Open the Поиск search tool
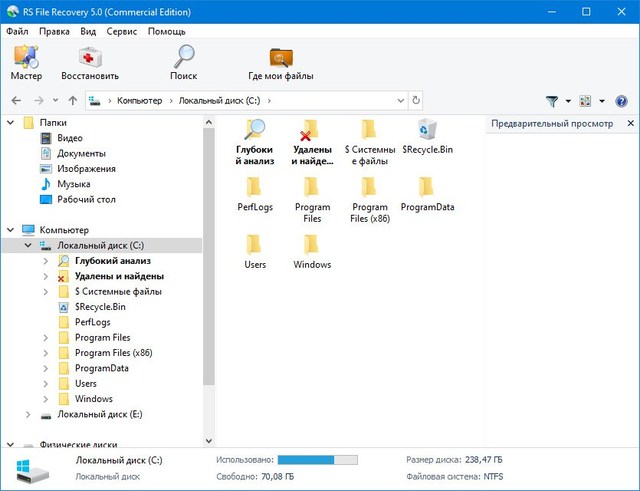640x491 pixels. point(183,62)
